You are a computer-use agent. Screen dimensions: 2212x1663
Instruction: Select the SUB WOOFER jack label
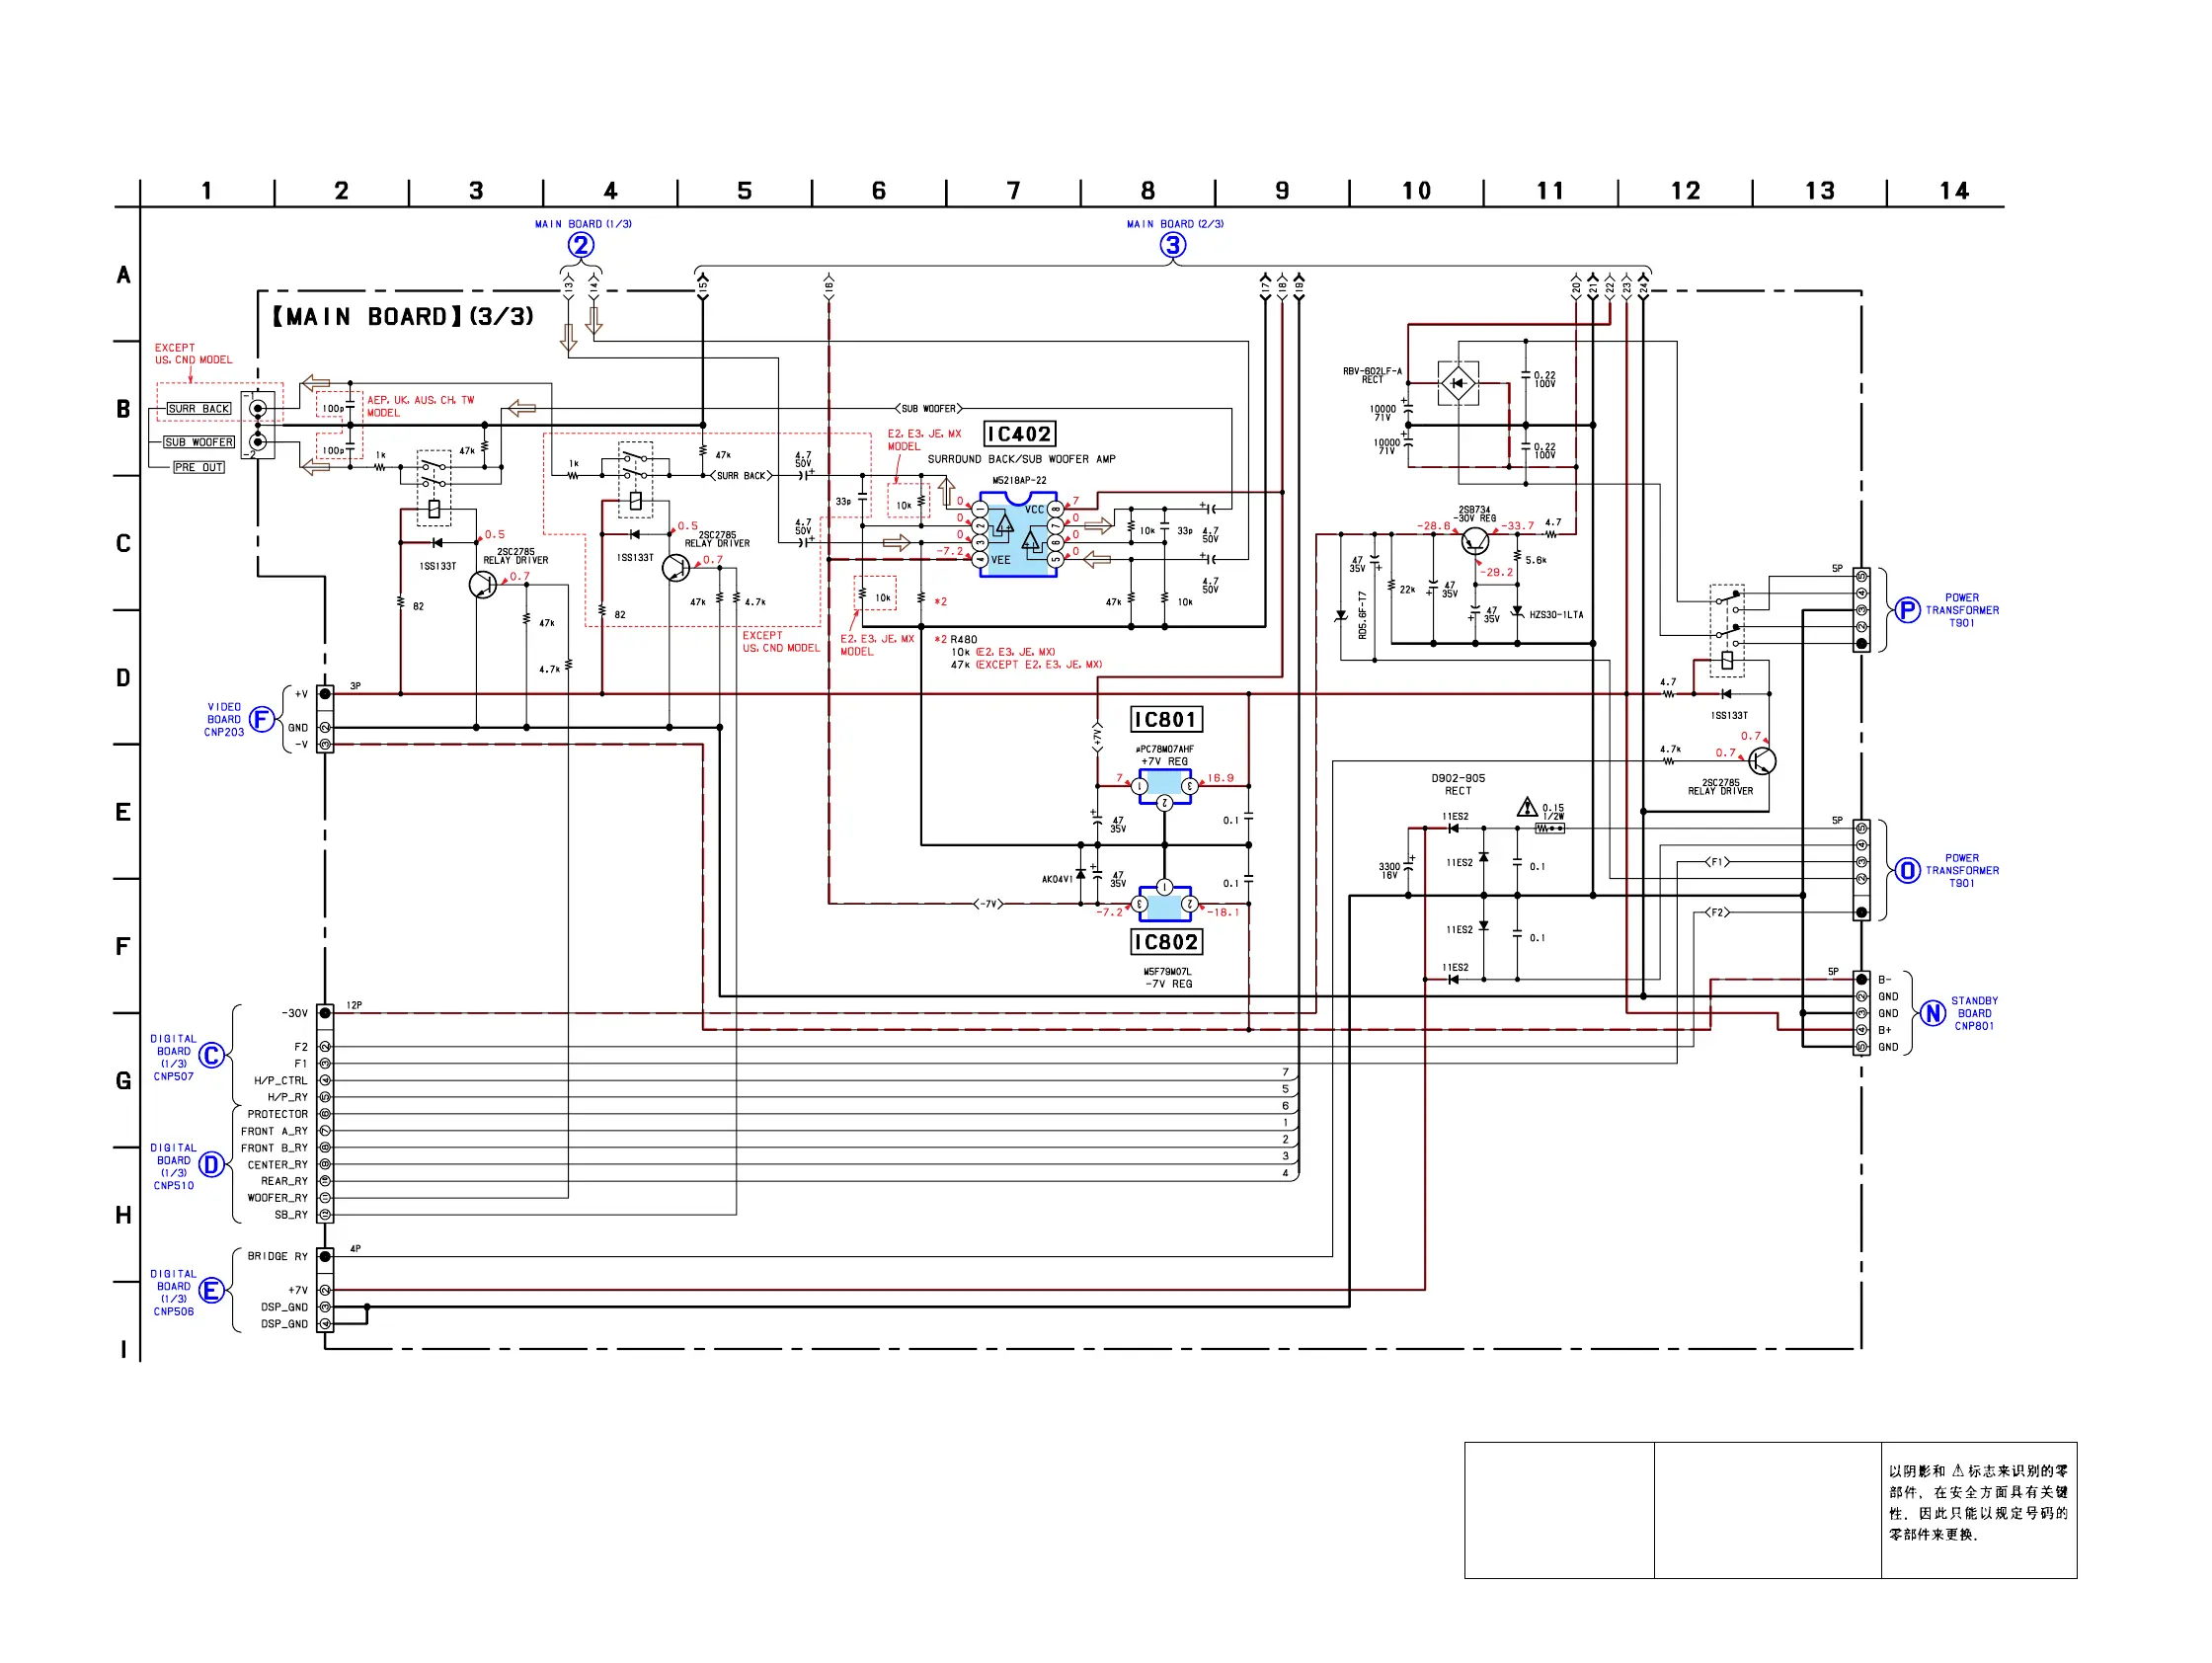tap(198, 442)
